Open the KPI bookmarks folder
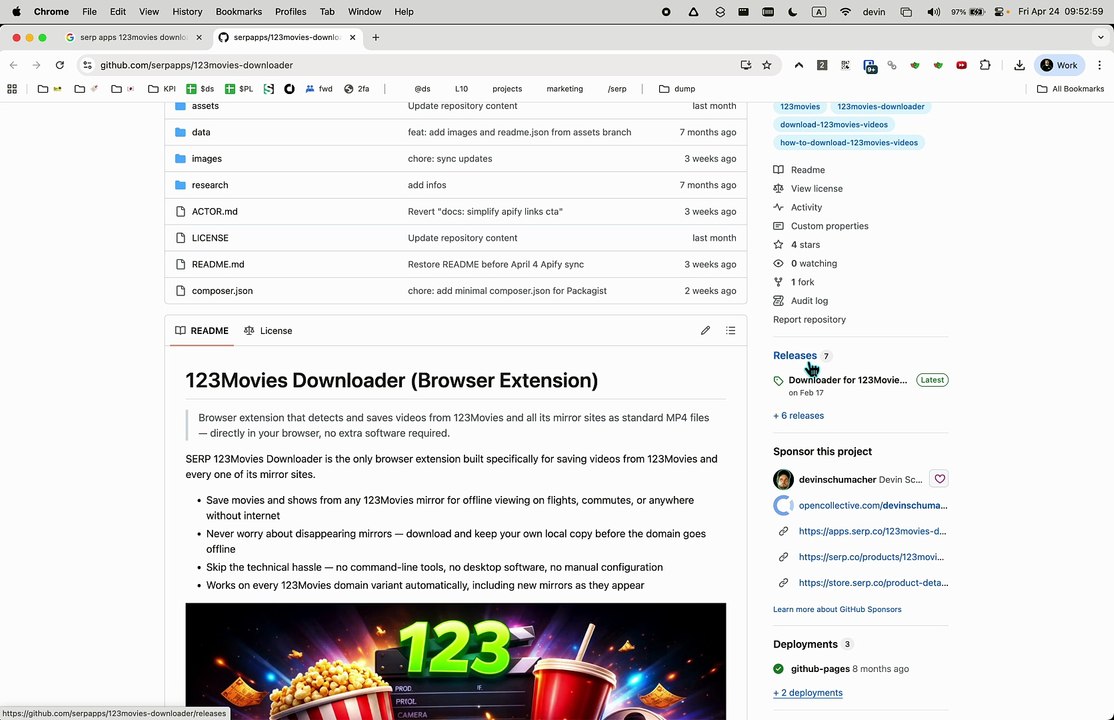 click(x=161, y=89)
